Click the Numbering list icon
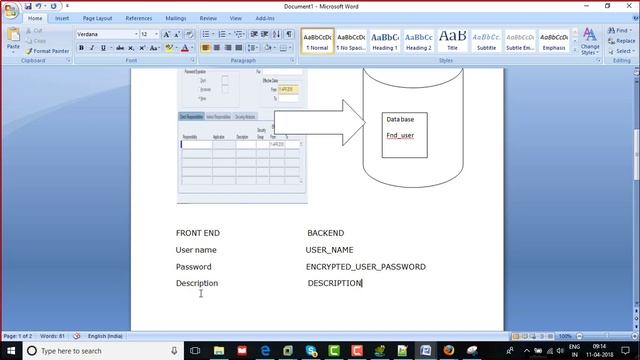 pos(222,34)
